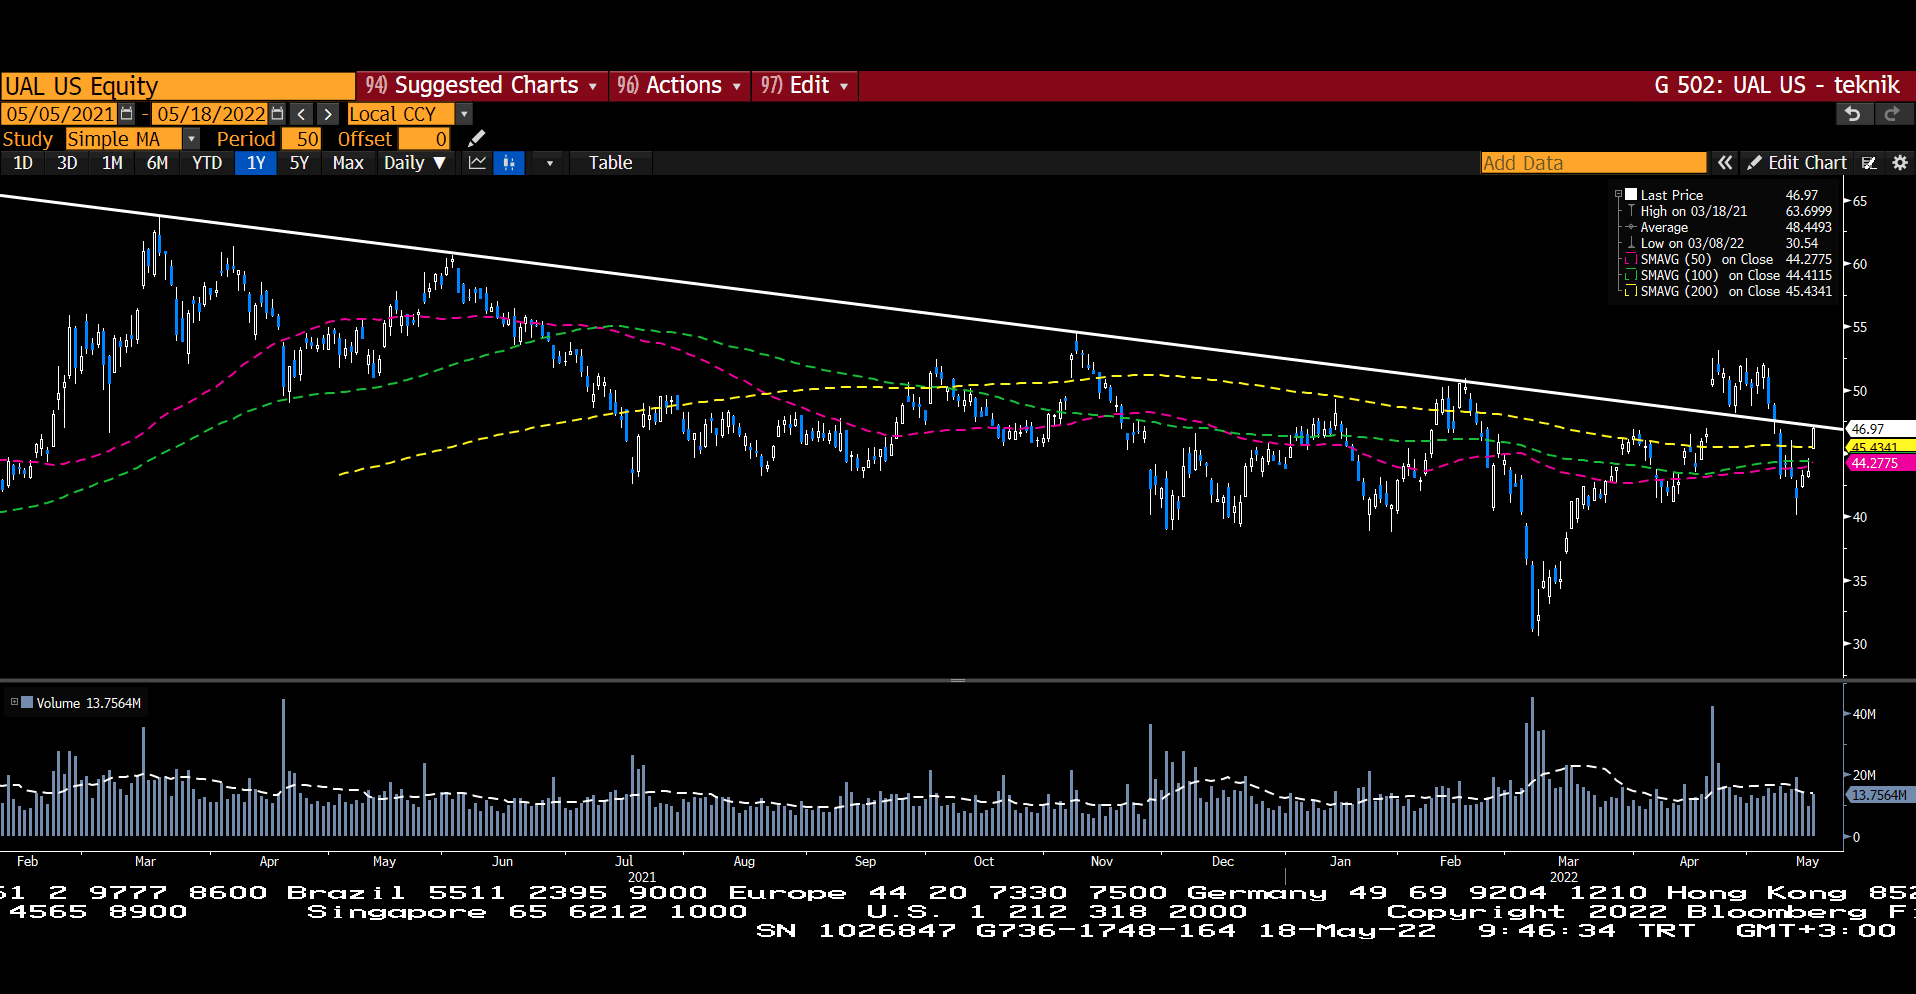Select the Max range tab
This screenshot has height=994, width=1916.
click(x=348, y=162)
